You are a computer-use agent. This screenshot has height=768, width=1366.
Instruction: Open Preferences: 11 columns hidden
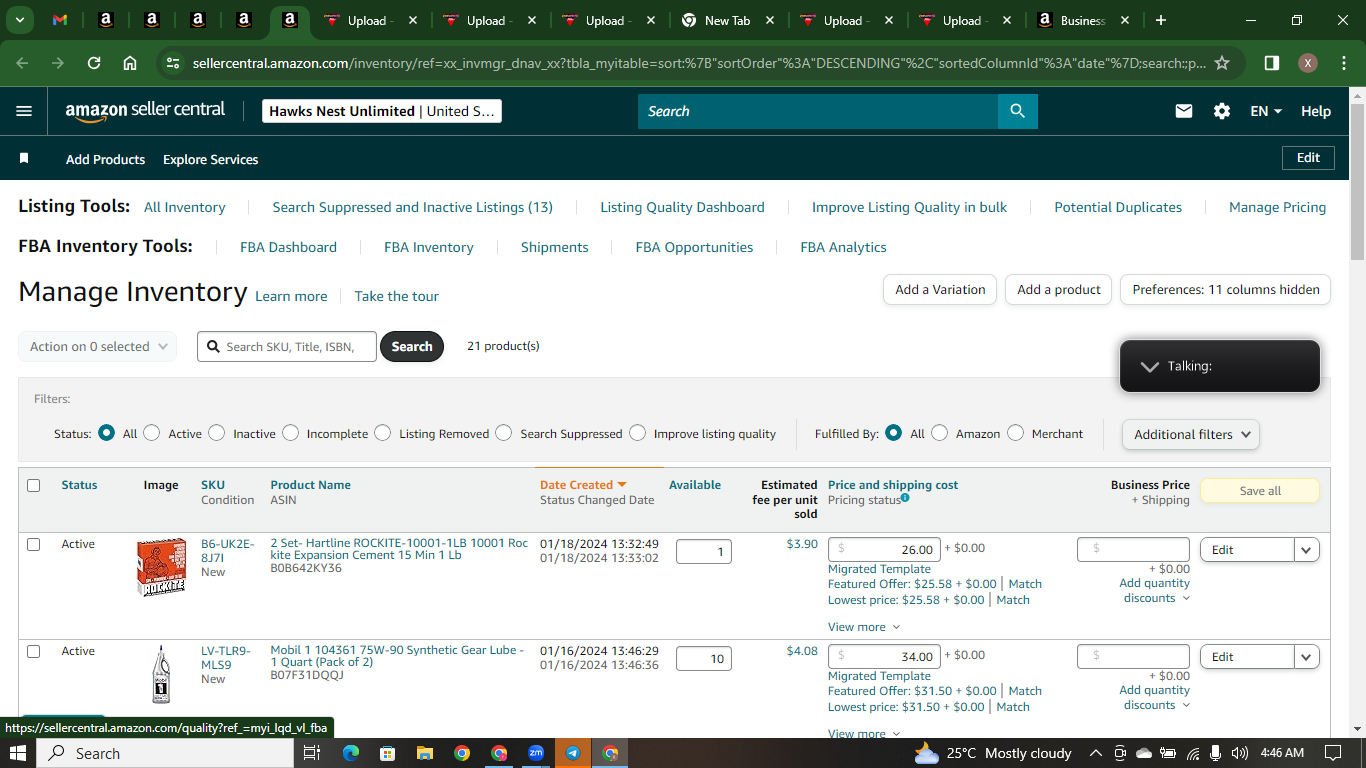[1226, 289]
